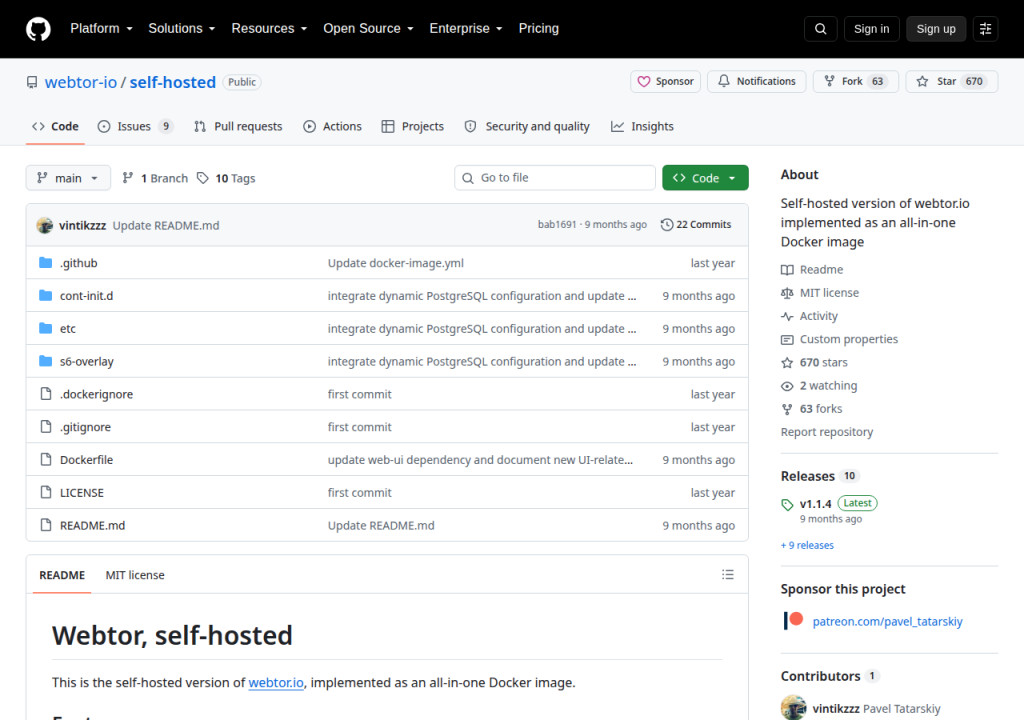Open the Pricing page
Viewport: 1024px width, 720px height.
coord(539,29)
